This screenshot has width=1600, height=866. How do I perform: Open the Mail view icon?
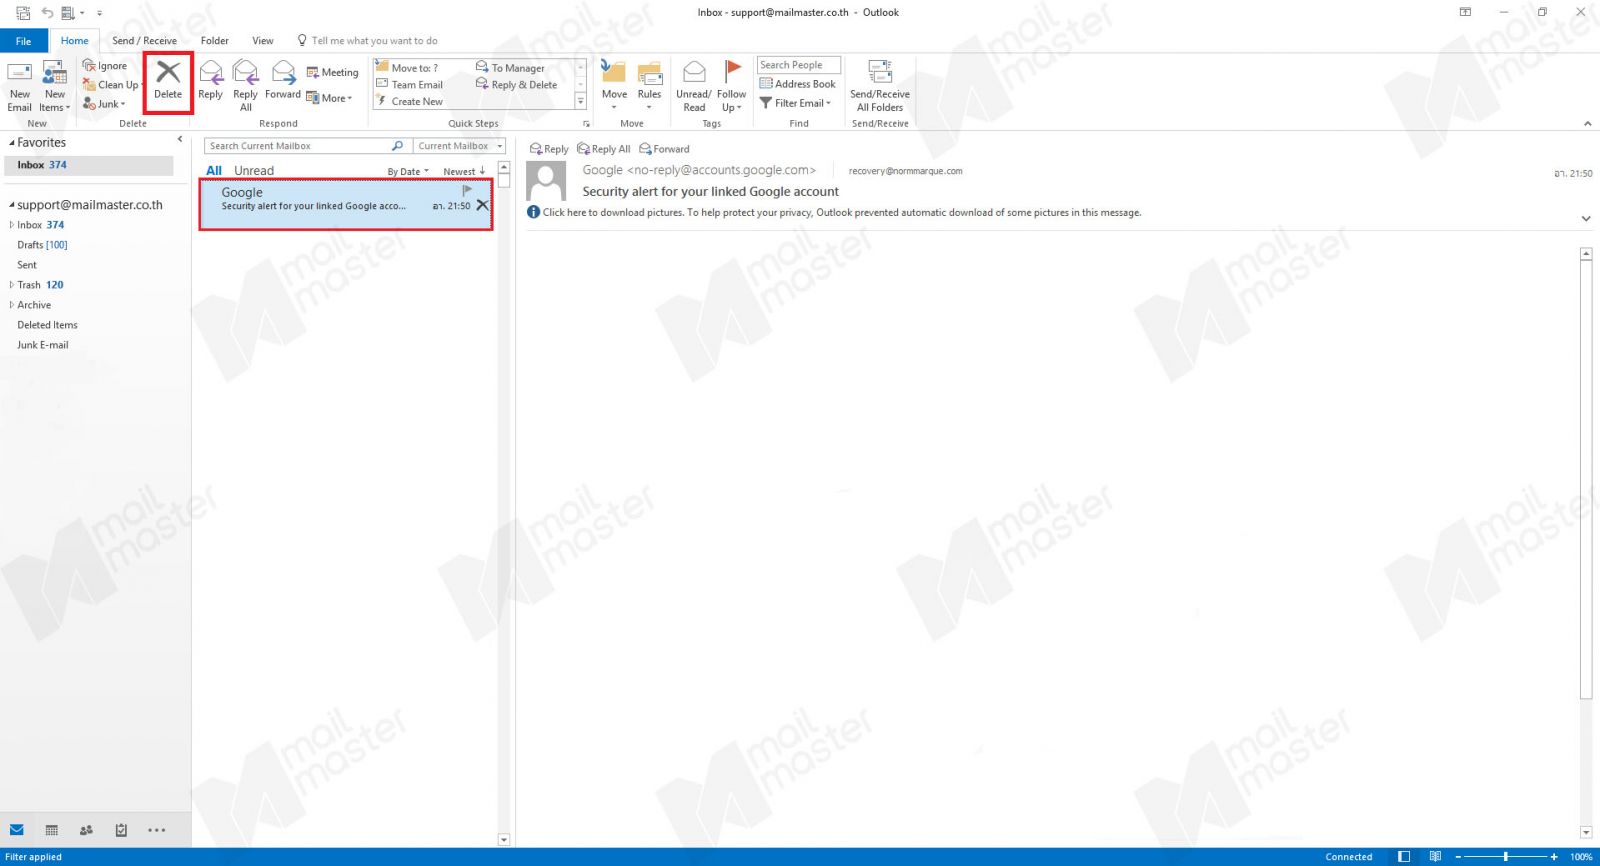tap(17, 830)
